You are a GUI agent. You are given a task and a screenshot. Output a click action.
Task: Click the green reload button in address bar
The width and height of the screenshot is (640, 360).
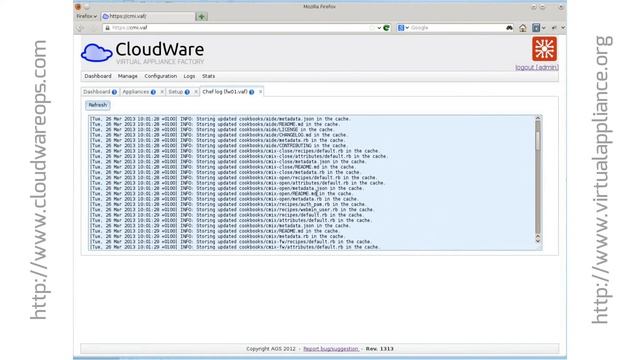pos(386,28)
